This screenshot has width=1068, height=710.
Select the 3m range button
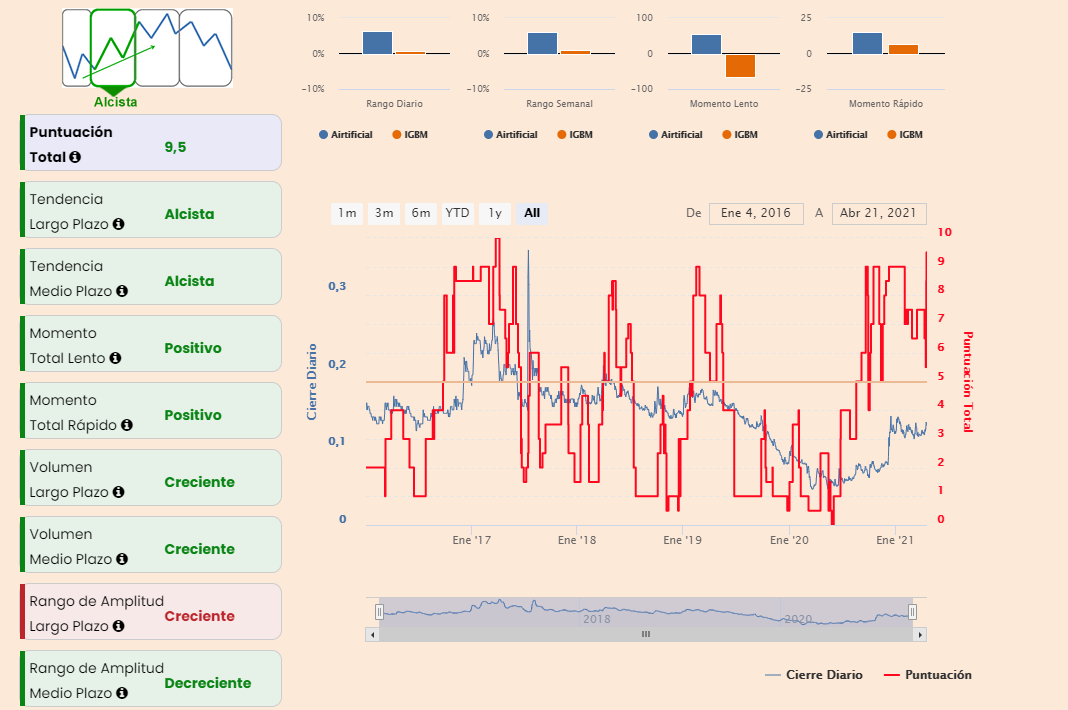pyautogui.click(x=383, y=213)
